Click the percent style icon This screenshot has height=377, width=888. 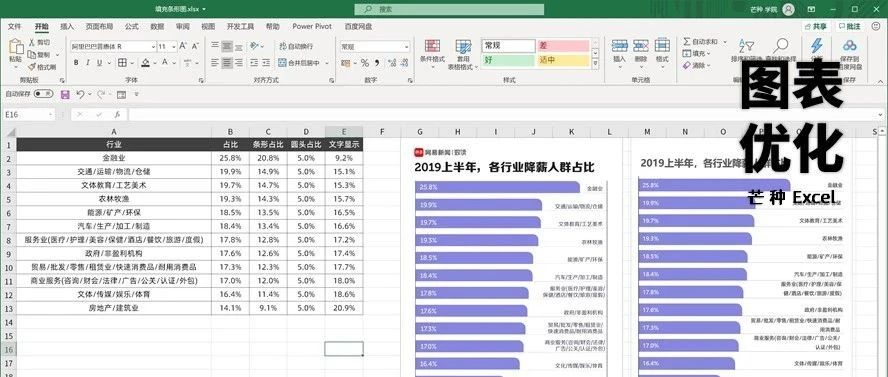(x=365, y=63)
